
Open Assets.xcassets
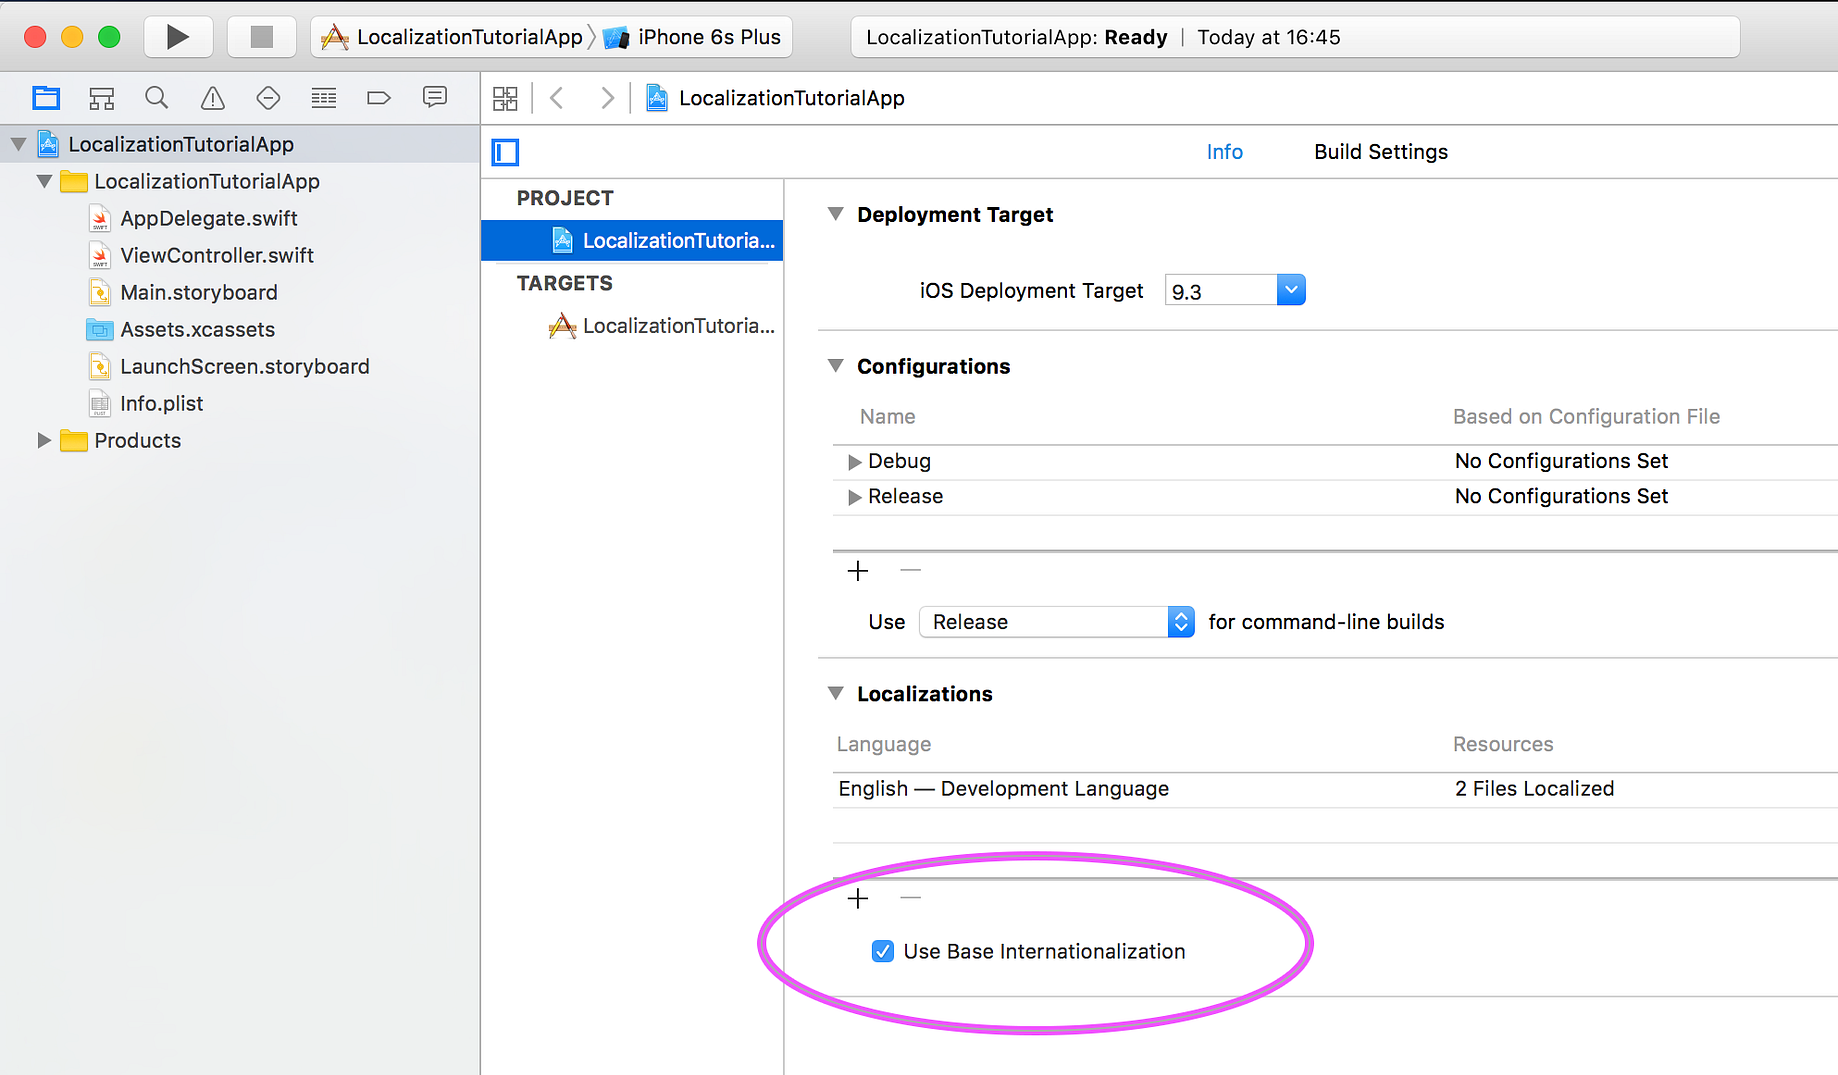(197, 329)
